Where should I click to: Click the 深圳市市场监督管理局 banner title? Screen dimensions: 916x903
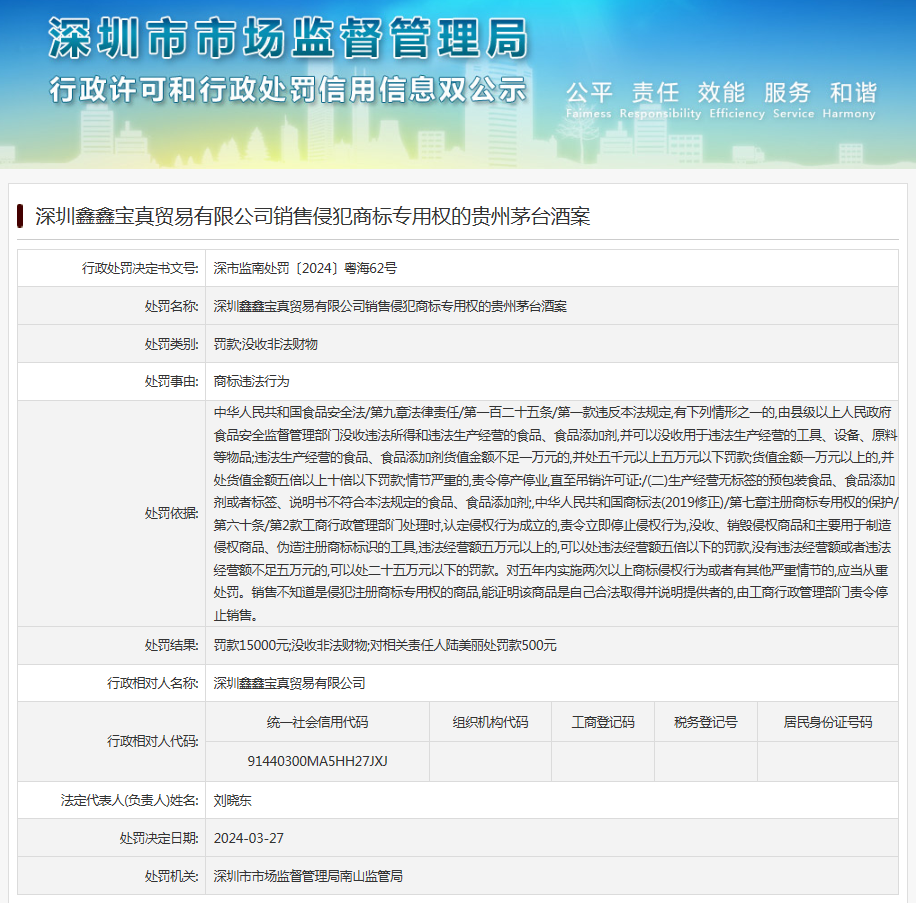click(289, 38)
